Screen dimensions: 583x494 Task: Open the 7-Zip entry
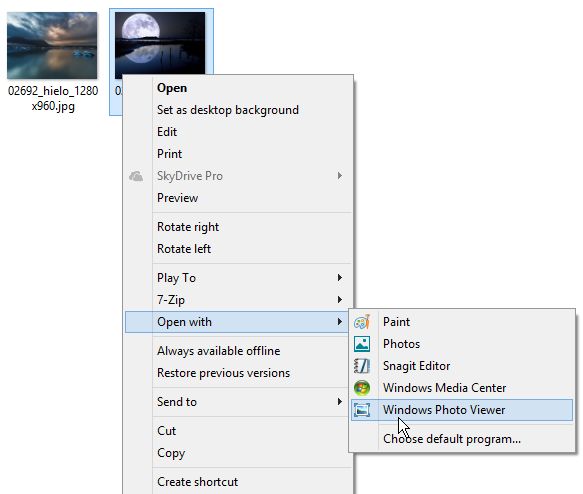[x=238, y=300]
